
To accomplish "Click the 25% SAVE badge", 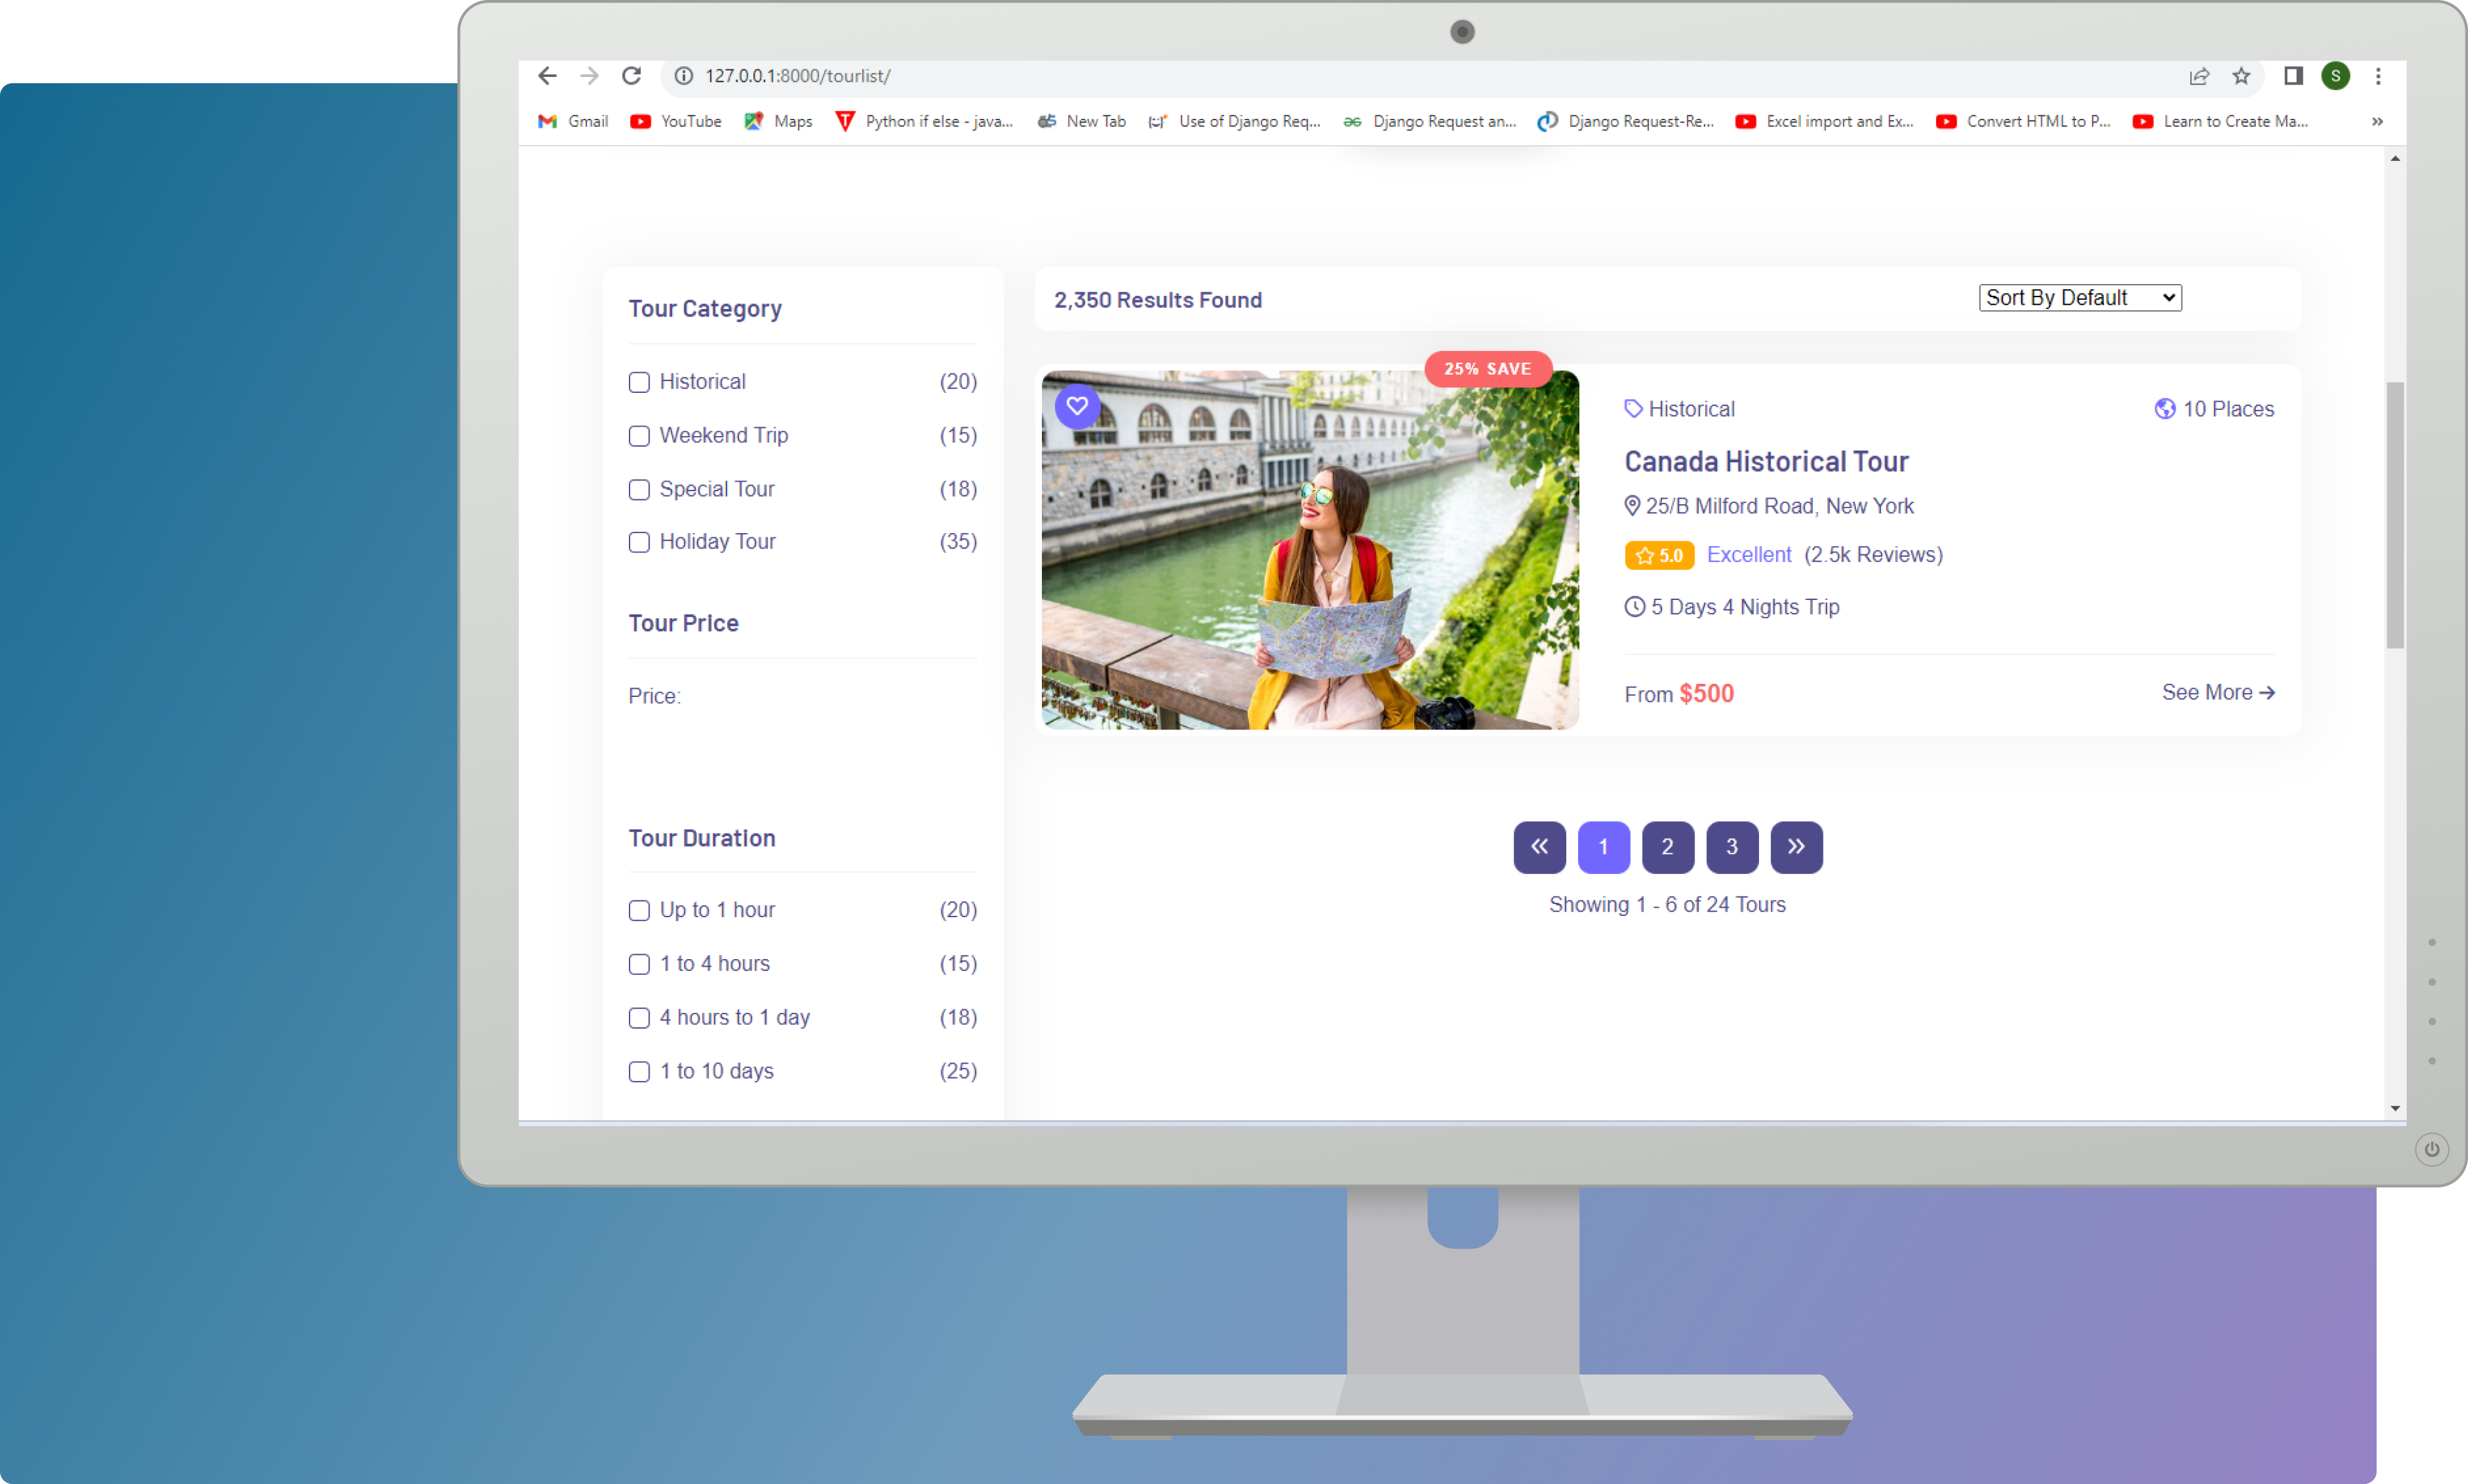I will [x=1488, y=369].
